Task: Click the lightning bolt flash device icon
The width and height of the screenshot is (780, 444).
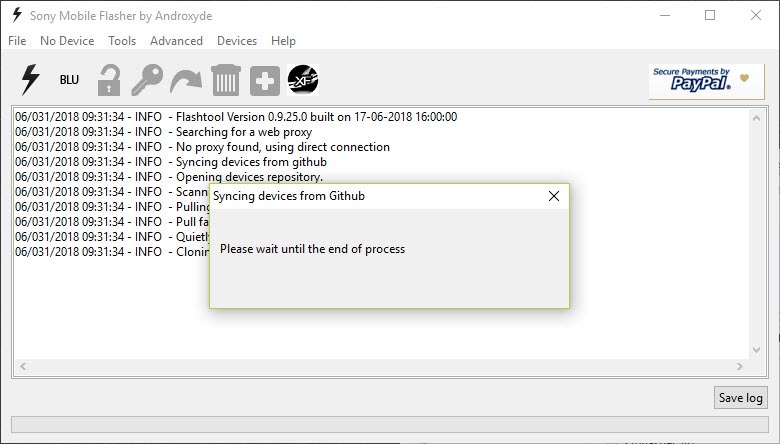Action: click(30, 80)
